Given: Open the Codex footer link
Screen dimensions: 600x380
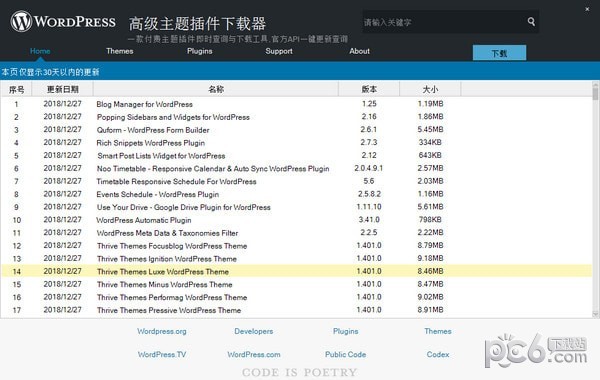Looking at the screenshot, I should 438,355.
